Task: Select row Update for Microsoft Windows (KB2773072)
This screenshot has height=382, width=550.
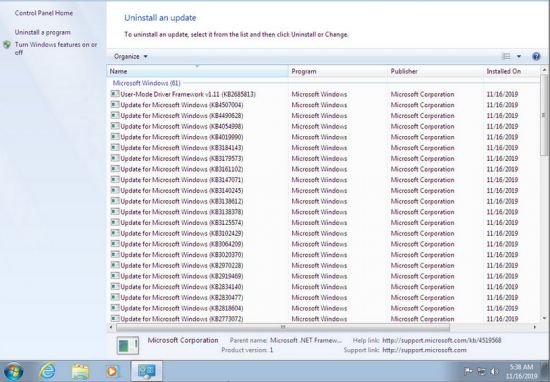Action: (x=323, y=319)
